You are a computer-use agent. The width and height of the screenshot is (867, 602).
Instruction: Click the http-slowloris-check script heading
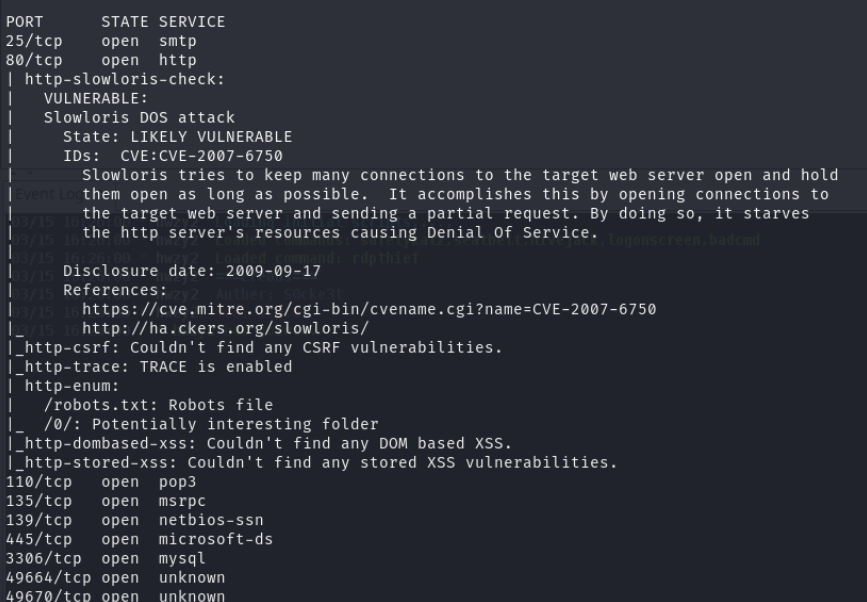click(x=124, y=79)
